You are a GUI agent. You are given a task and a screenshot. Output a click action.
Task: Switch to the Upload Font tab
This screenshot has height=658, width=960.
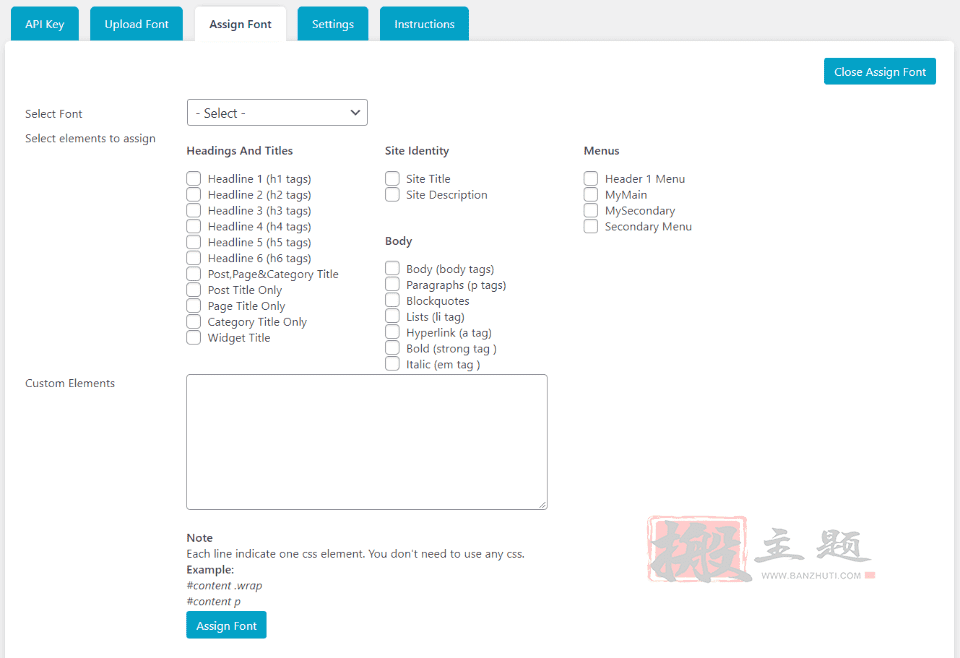tap(136, 24)
